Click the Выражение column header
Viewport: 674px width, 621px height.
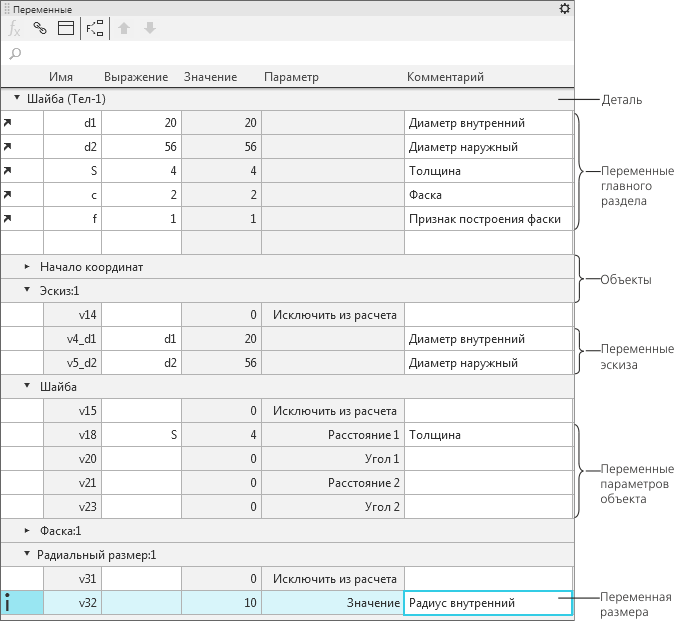[134, 77]
